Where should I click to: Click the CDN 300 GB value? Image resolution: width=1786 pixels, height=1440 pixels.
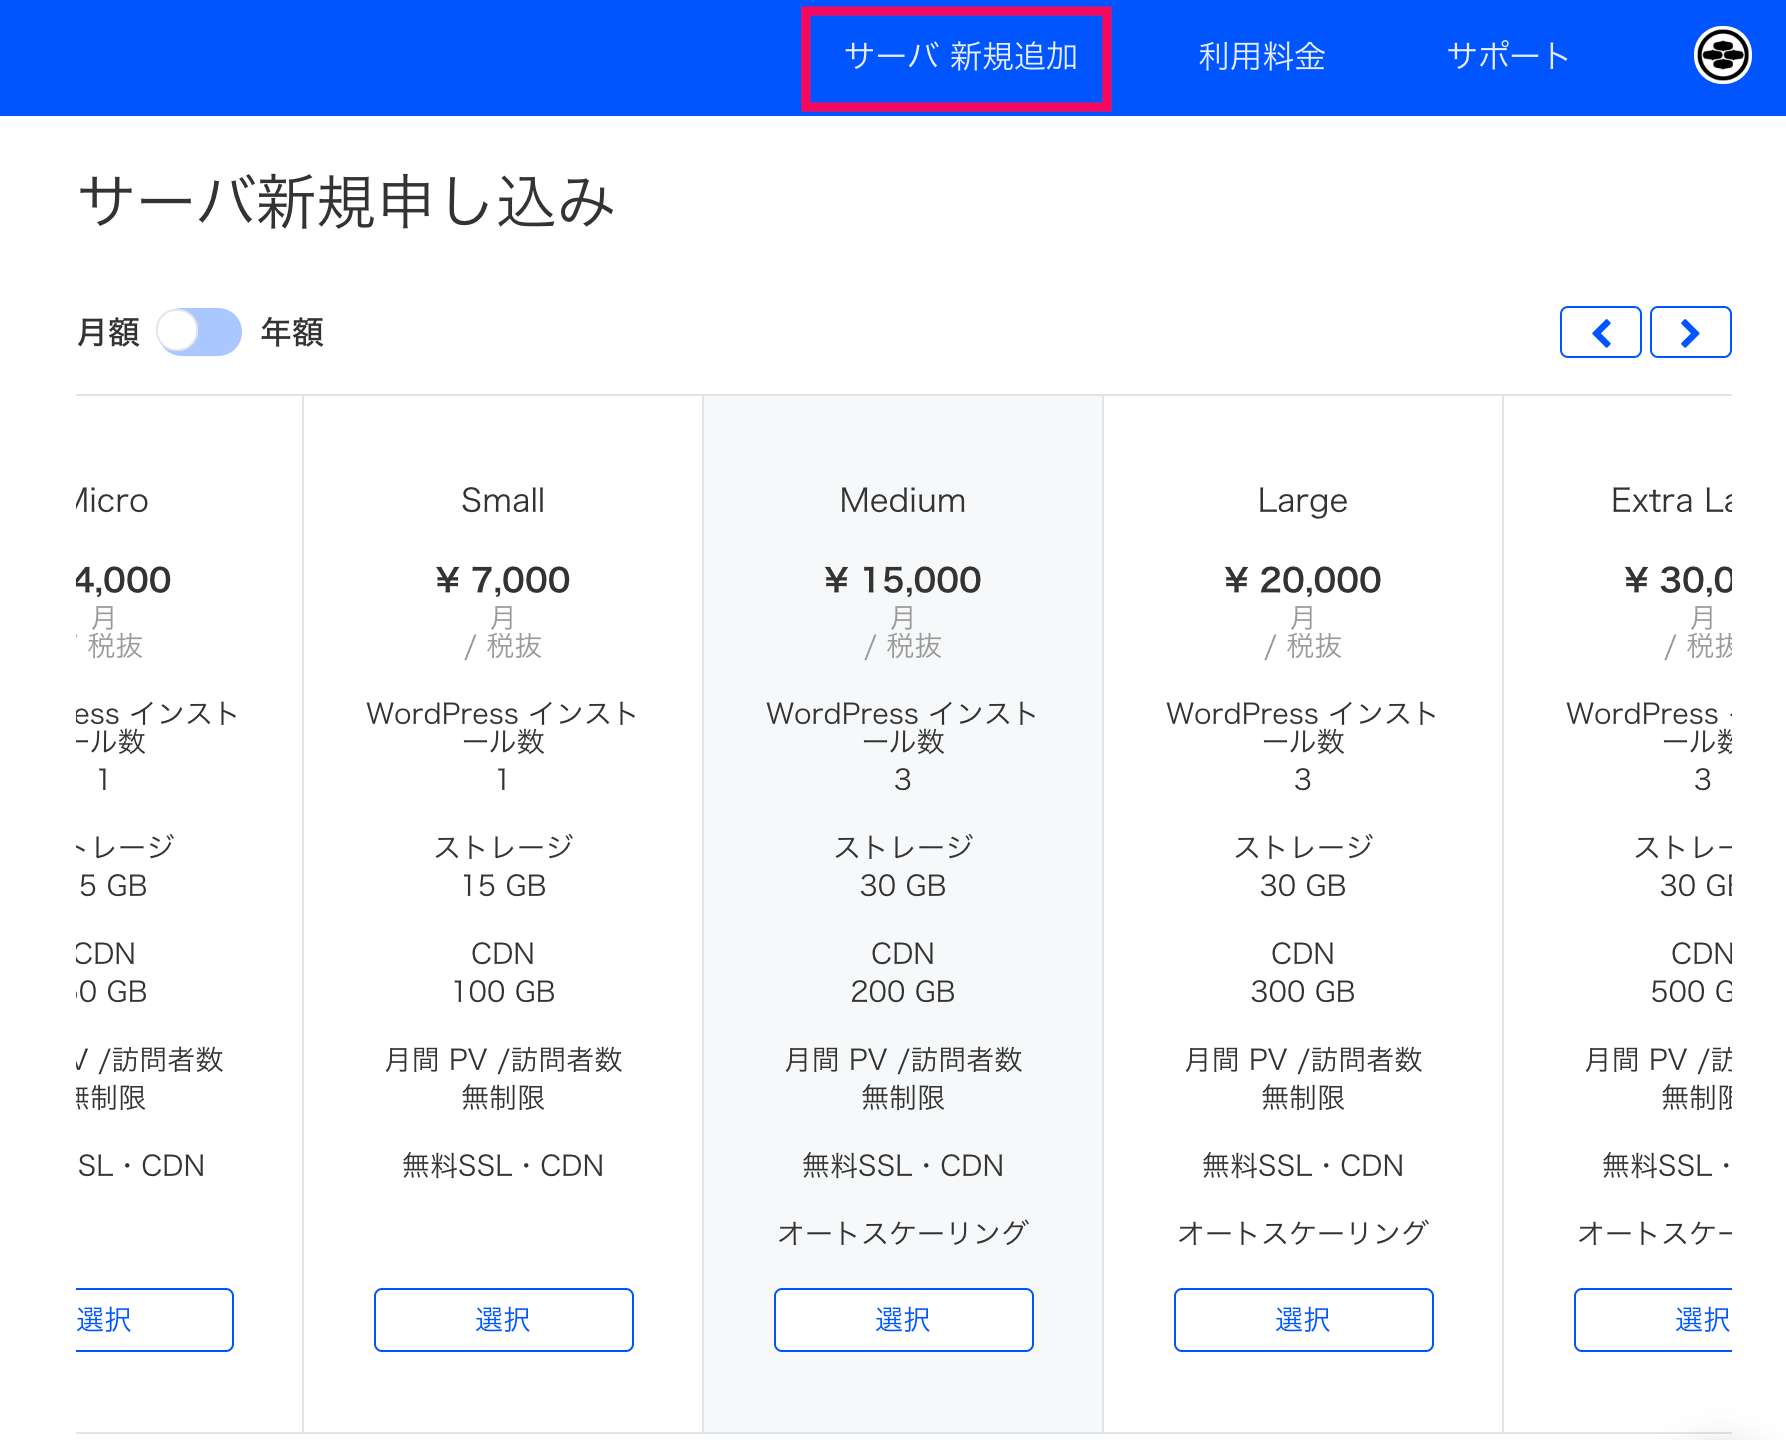pyautogui.click(x=1303, y=992)
